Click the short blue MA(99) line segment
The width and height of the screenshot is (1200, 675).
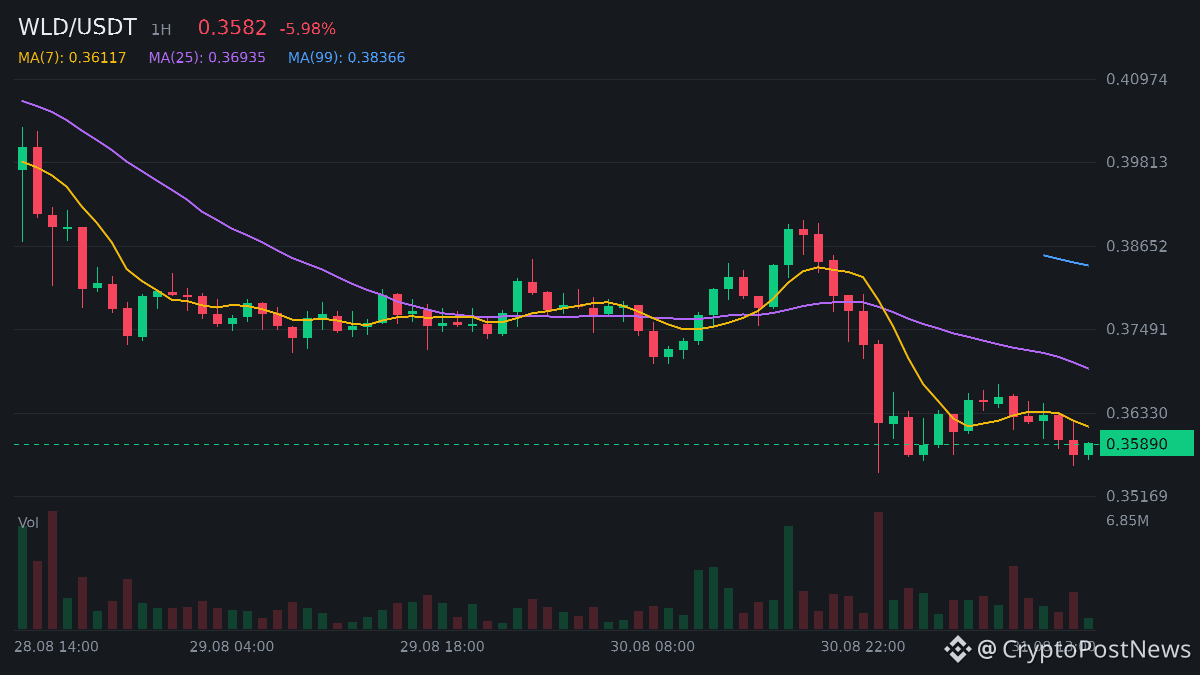(x=1066, y=260)
